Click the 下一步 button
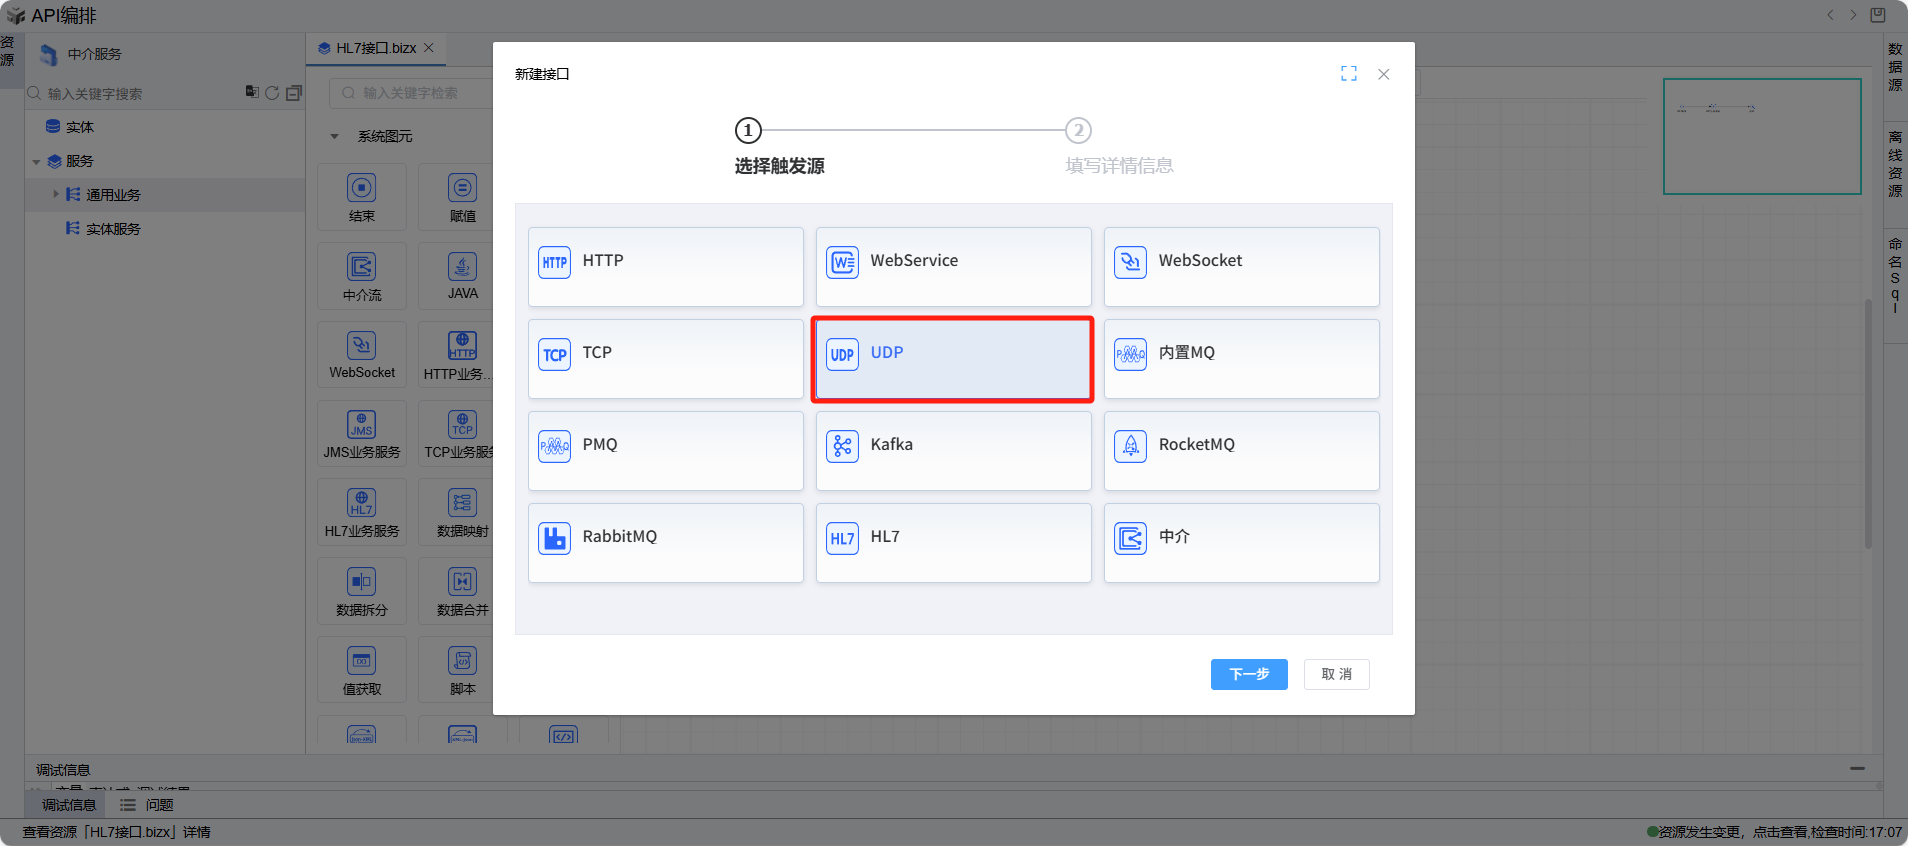The height and width of the screenshot is (846, 1908). click(1248, 674)
